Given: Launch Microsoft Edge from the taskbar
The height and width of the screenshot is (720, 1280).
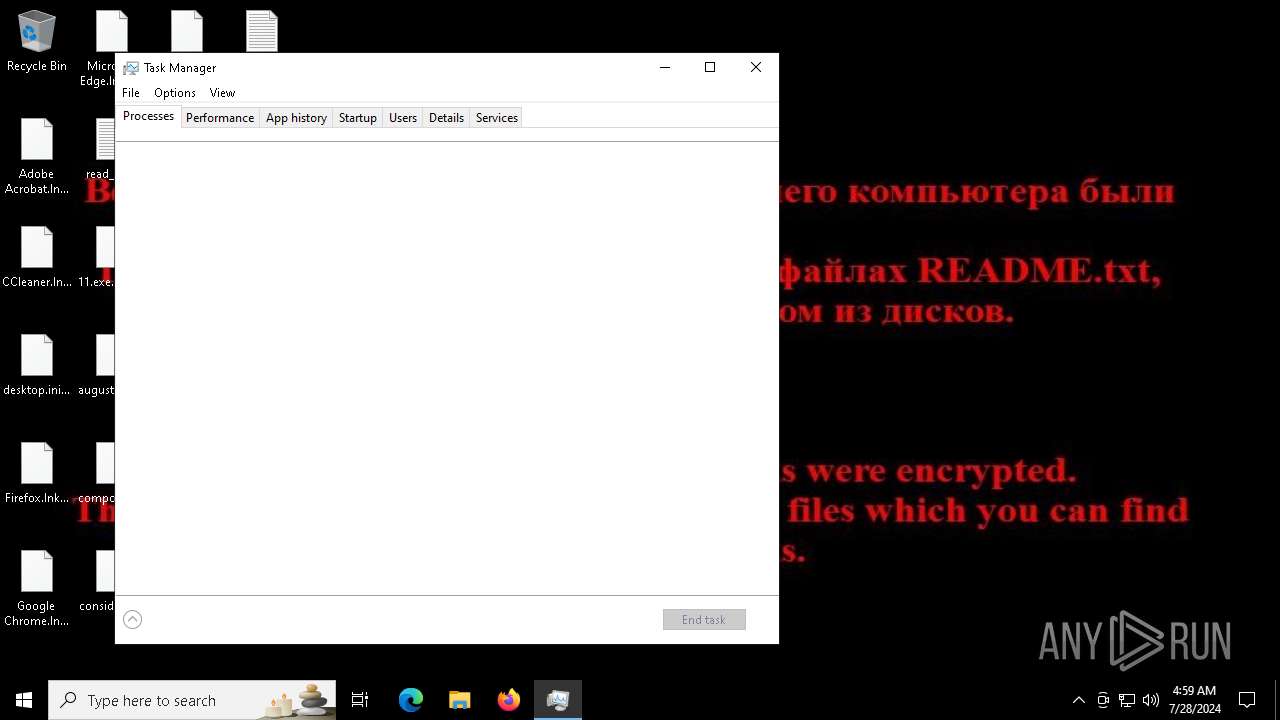Looking at the screenshot, I should pyautogui.click(x=411, y=700).
